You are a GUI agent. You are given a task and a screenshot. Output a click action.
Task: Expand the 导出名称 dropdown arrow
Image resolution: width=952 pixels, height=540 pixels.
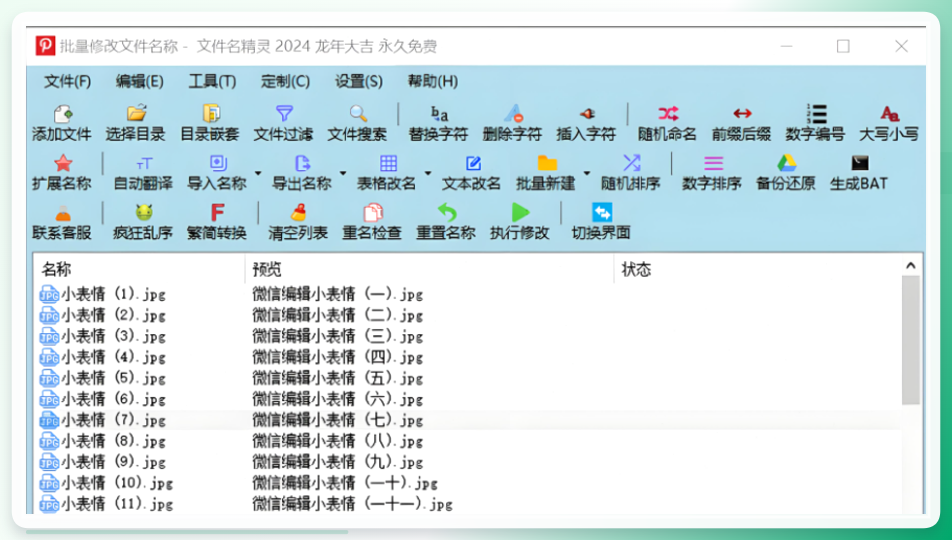[x=343, y=173]
